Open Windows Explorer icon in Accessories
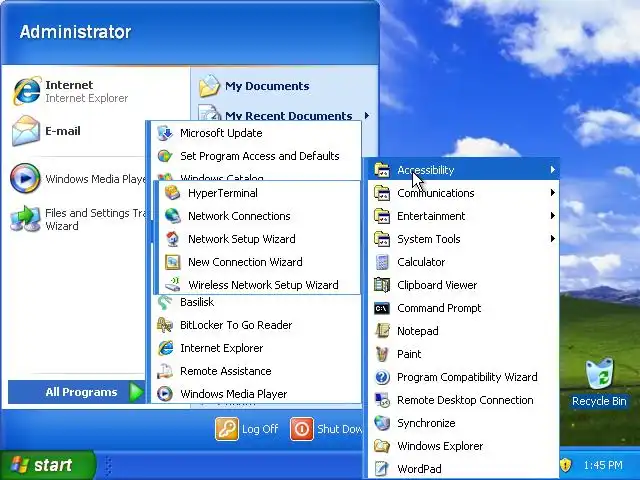The width and height of the screenshot is (640, 480). (x=382, y=446)
